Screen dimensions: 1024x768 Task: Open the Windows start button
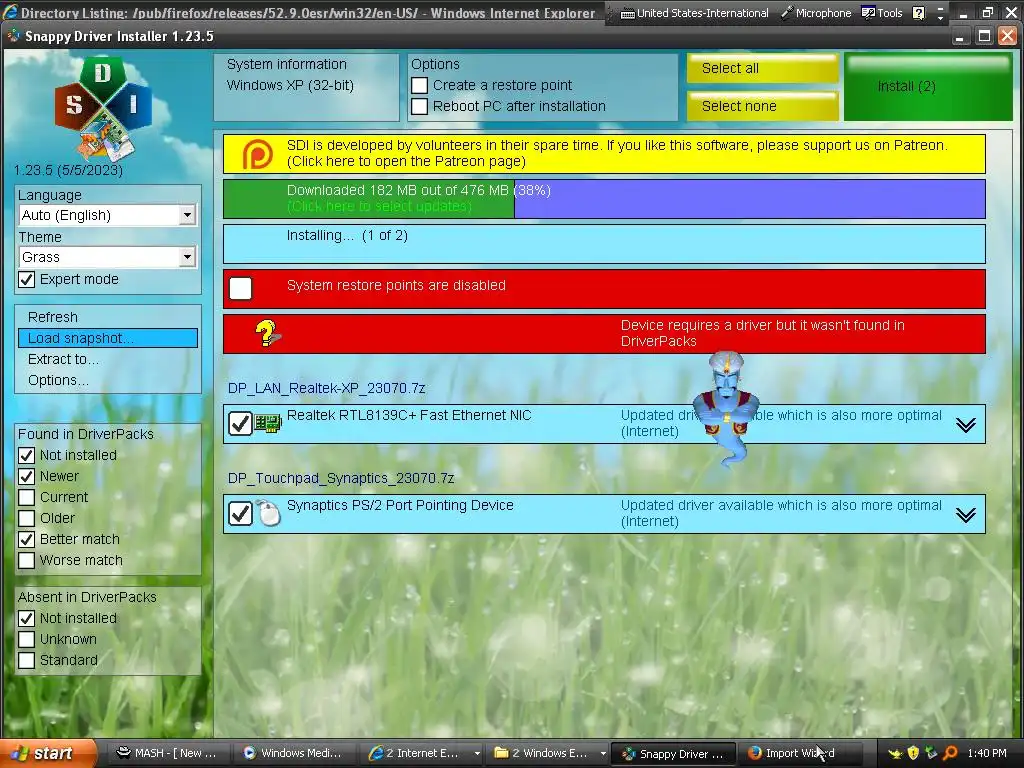pos(46,753)
